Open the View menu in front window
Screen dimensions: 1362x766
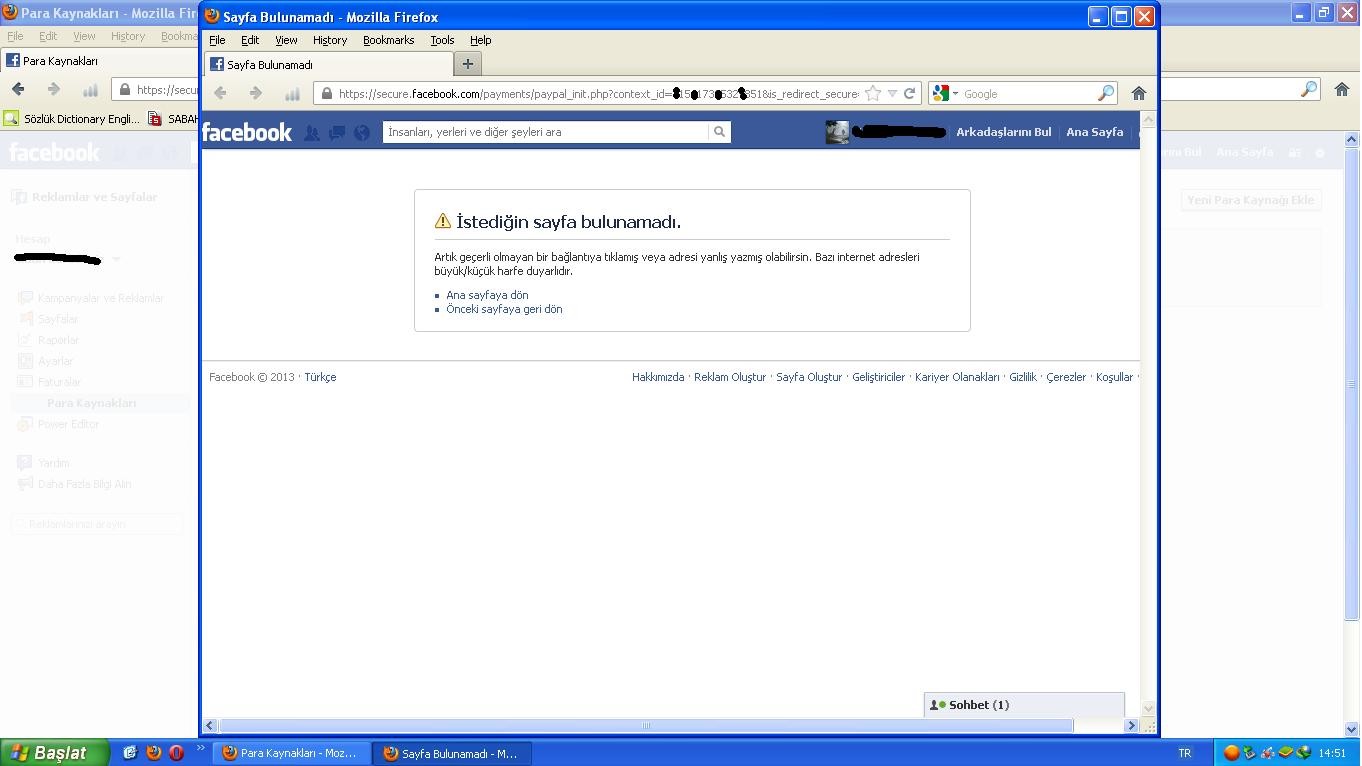(x=286, y=40)
